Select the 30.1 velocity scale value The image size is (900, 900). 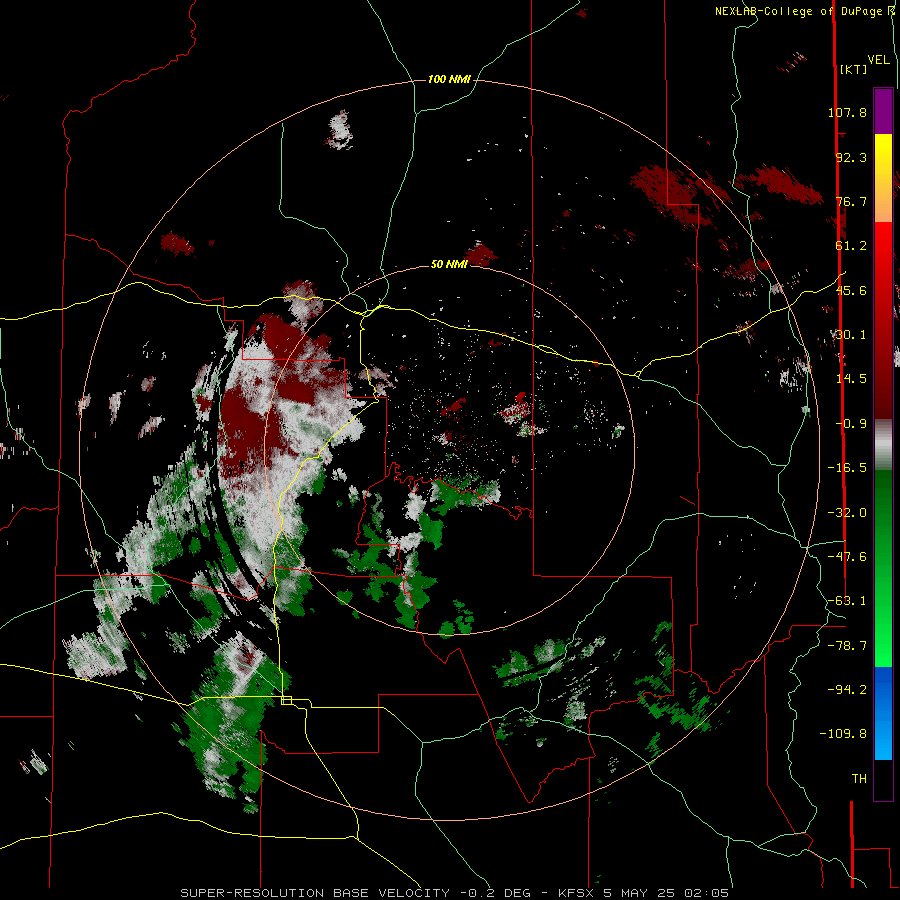pos(851,335)
